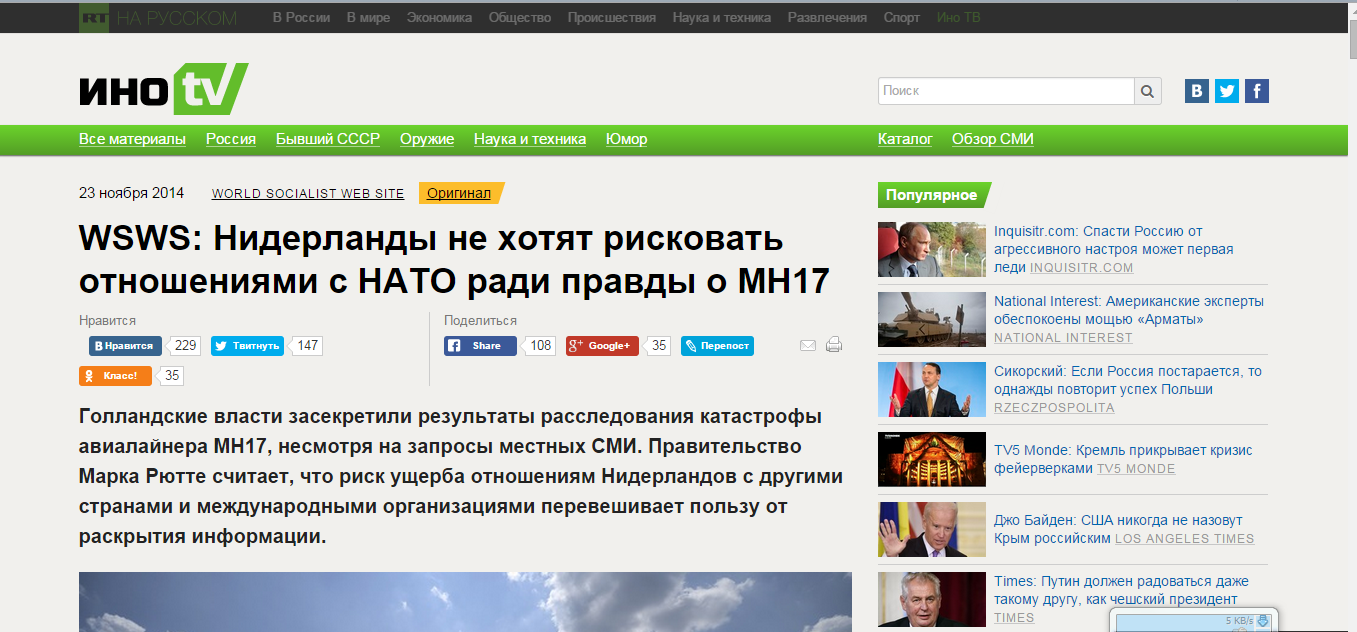Open top-menu Наука и техника section

coord(722,18)
